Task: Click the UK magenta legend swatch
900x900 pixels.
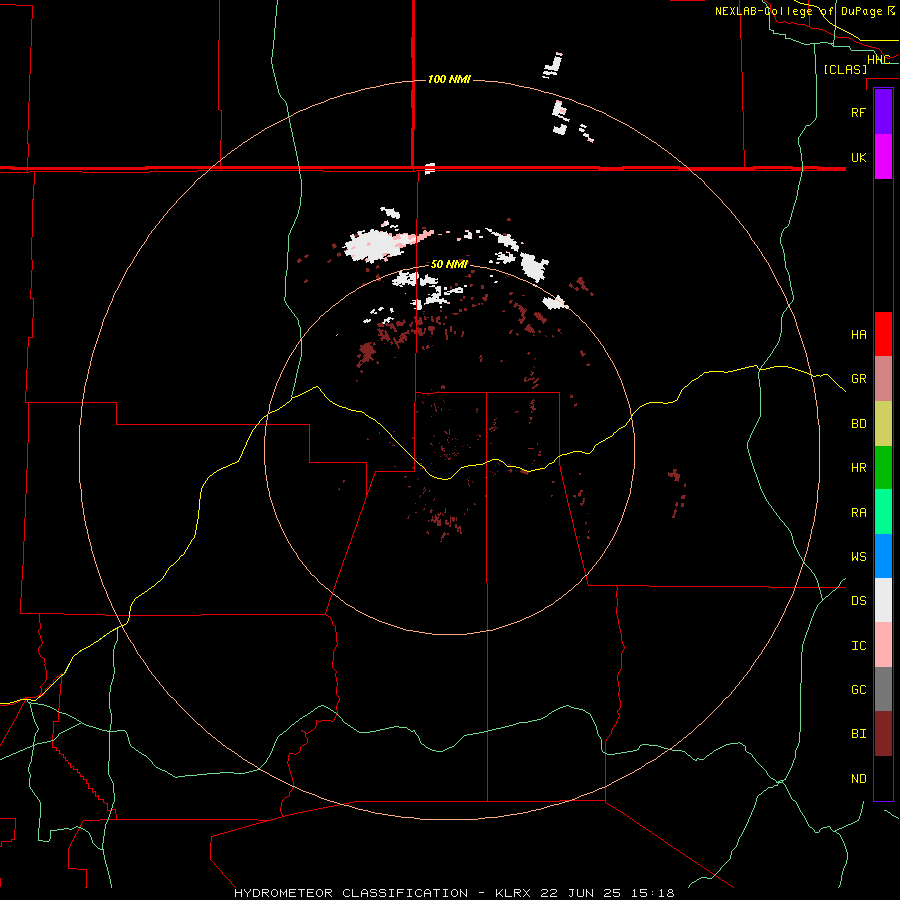Action: click(x=883, y=156)
